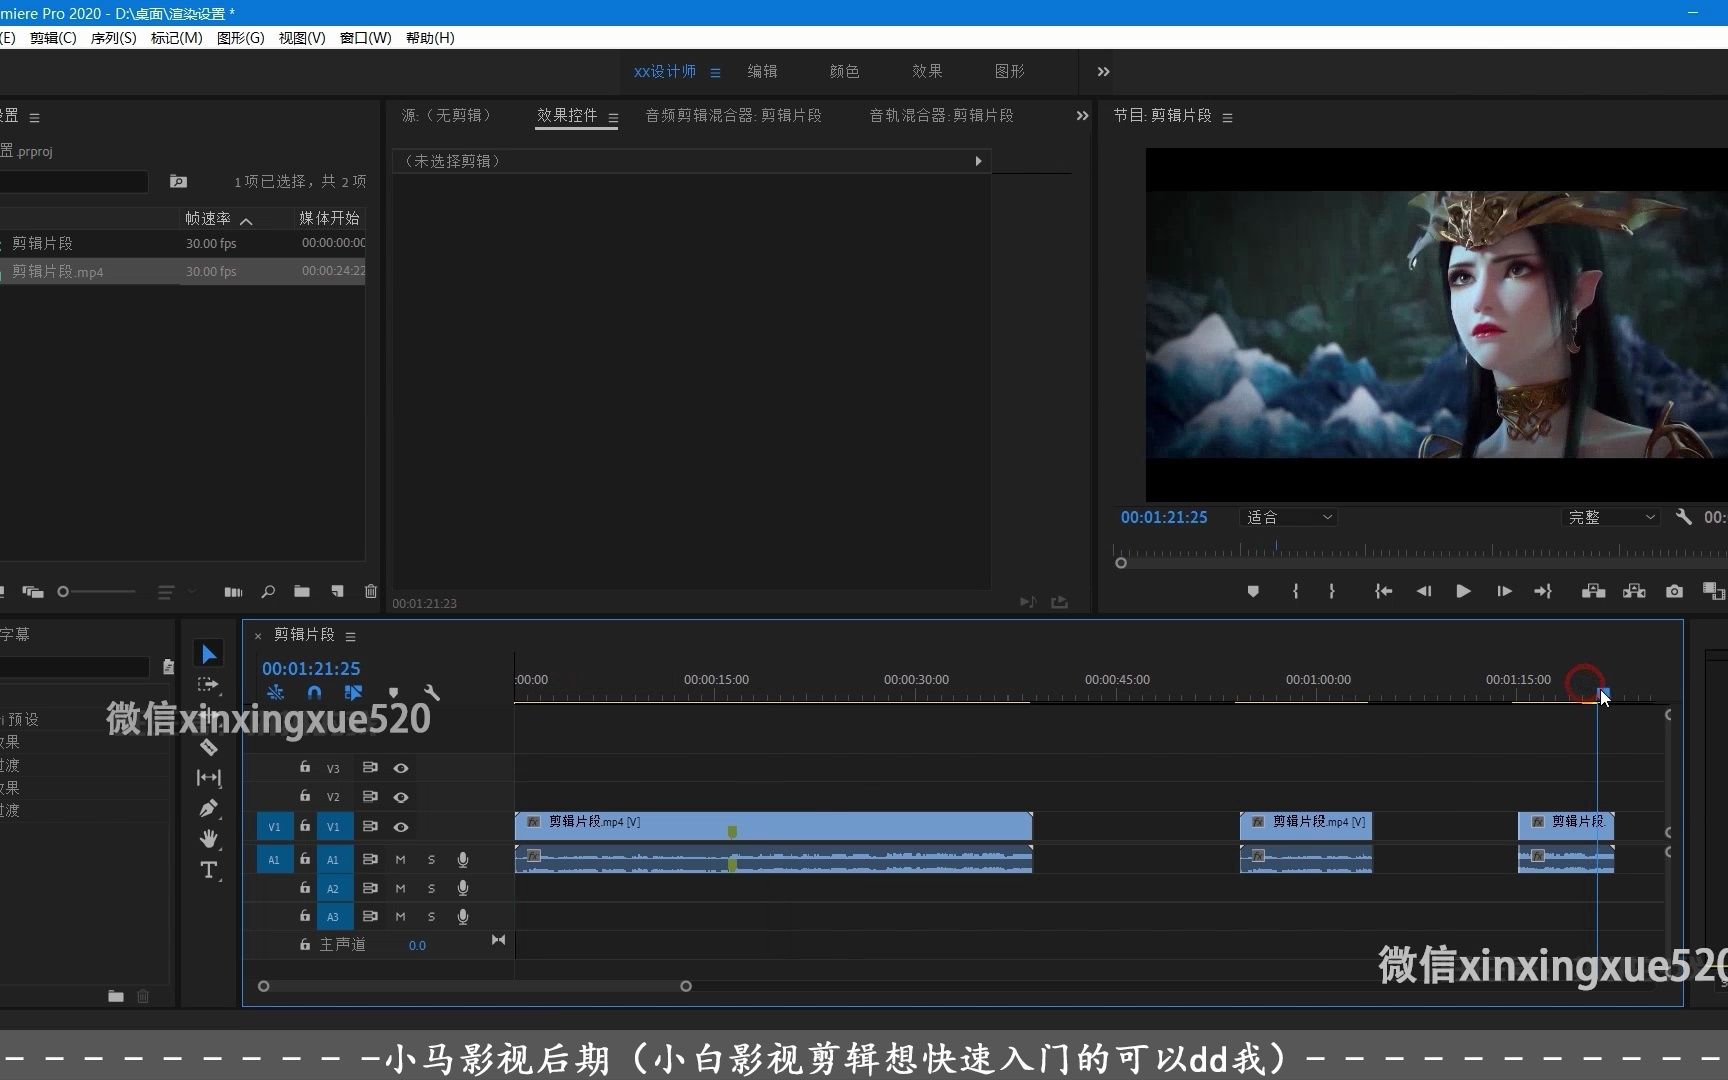
Task: Open timeline display settings wrench
Action: point(432,692)
